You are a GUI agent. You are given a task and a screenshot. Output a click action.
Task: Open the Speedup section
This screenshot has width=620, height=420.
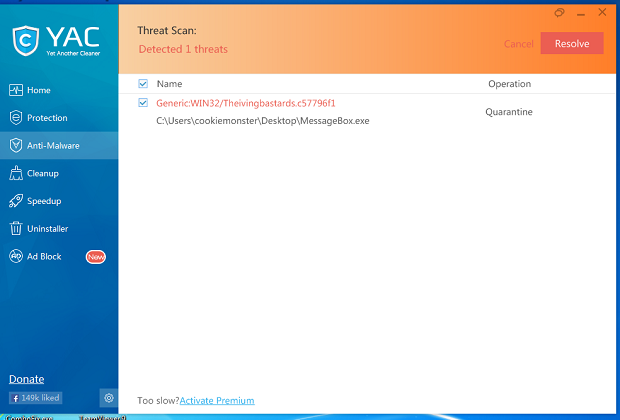[x=59, y=201]
